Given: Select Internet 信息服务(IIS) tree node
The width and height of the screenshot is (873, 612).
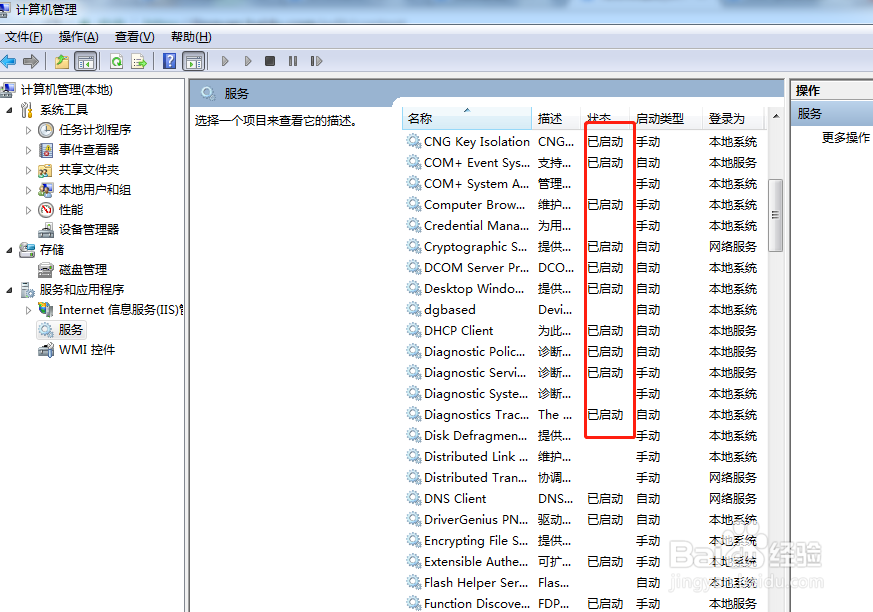Looking at the screenshot, I should tap(120, 310).
